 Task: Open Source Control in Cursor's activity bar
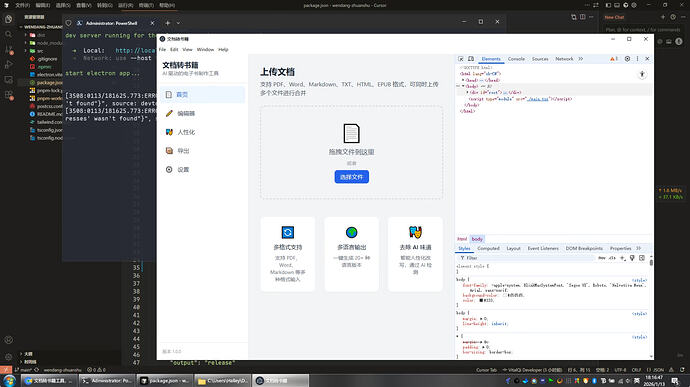coord(8,49)
